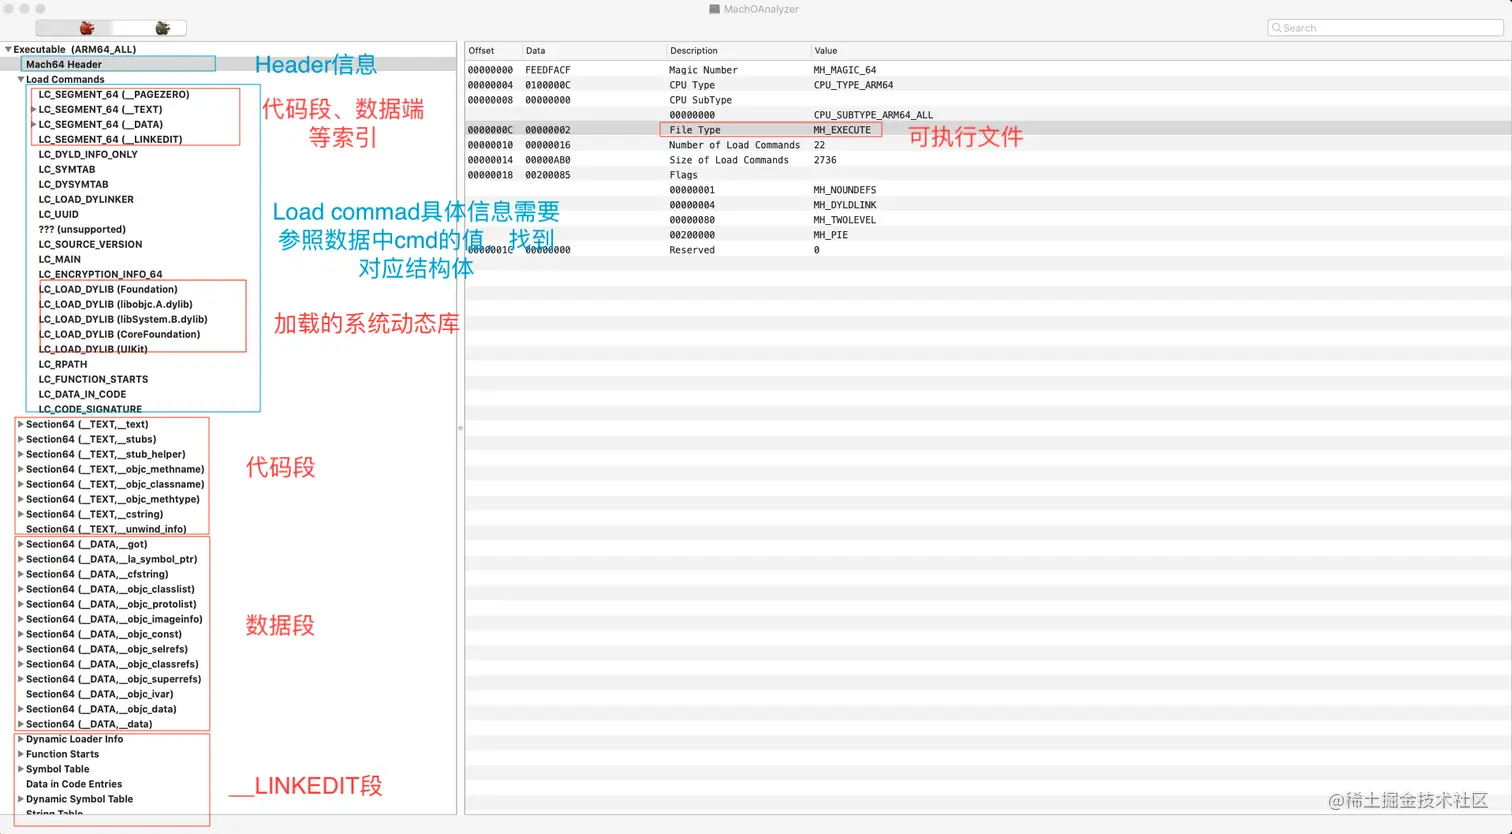The image size is (1512, 834).
Task: Select the Function Starts tree item
Action: [x=62, y=754]
